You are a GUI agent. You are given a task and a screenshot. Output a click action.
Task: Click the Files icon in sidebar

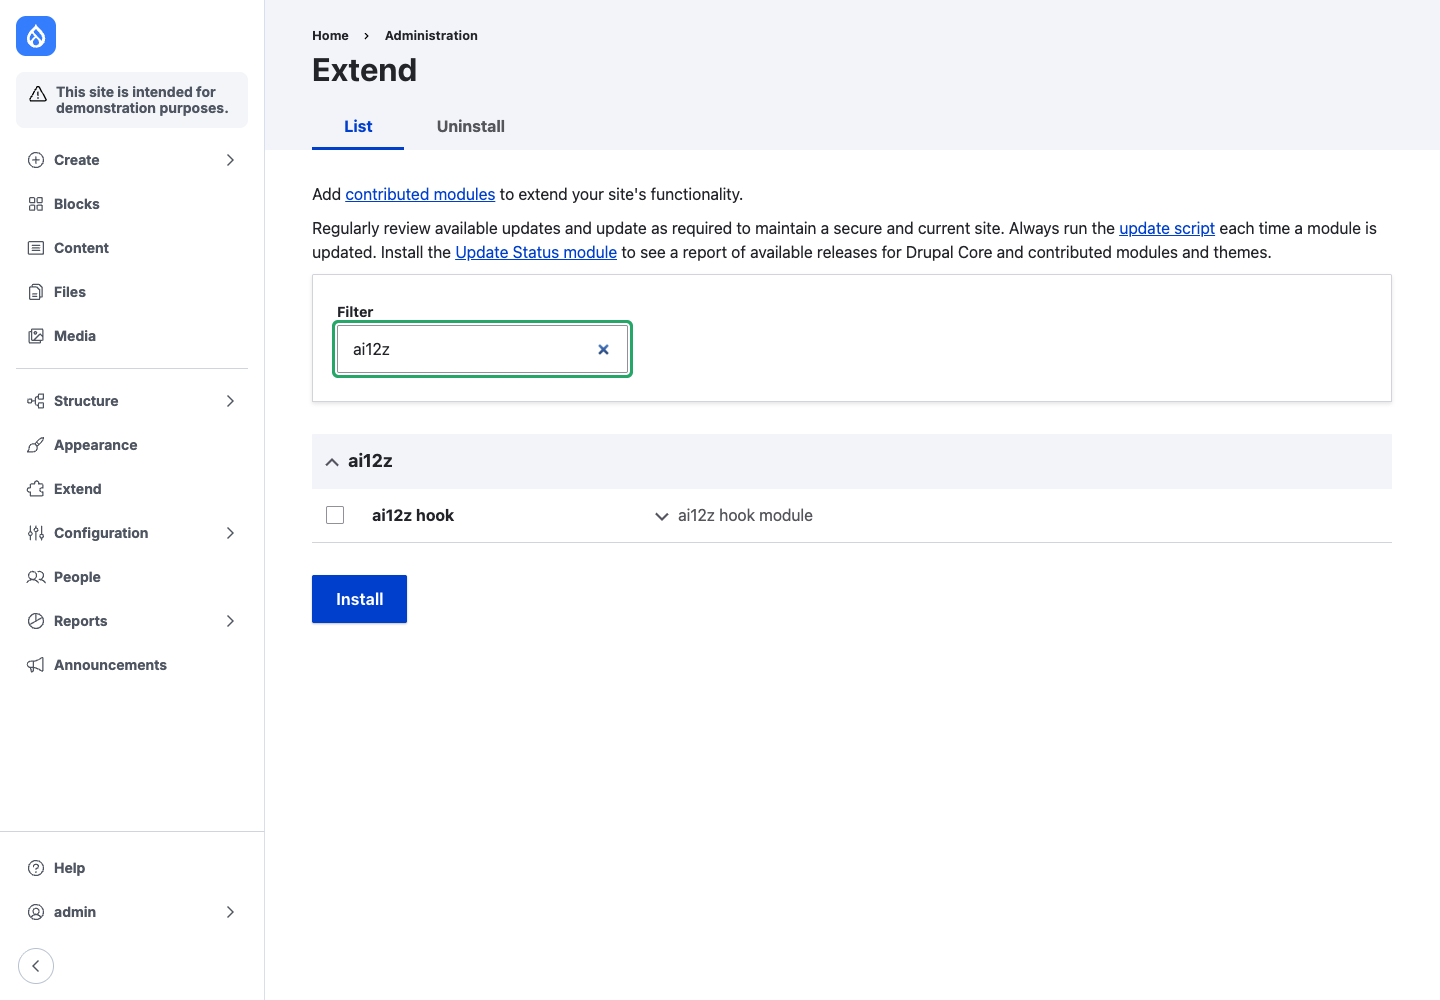(x=36, y=292)
